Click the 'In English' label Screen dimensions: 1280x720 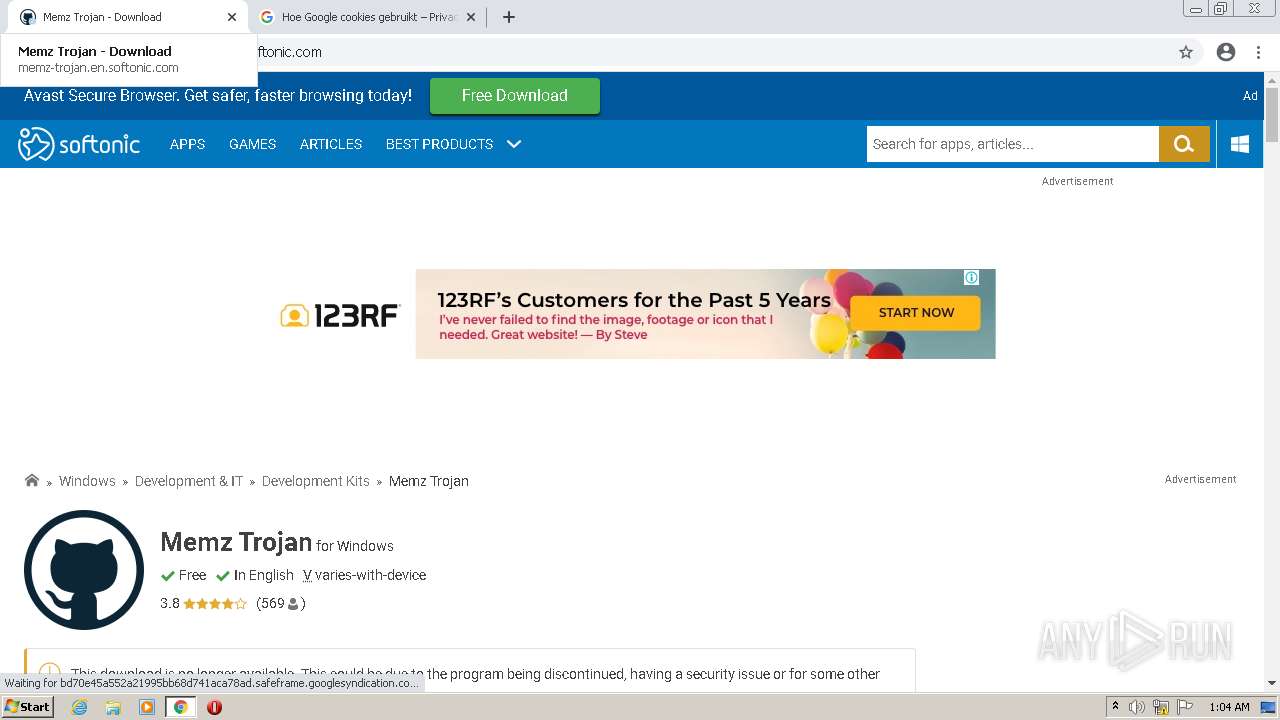click(263, 575)
